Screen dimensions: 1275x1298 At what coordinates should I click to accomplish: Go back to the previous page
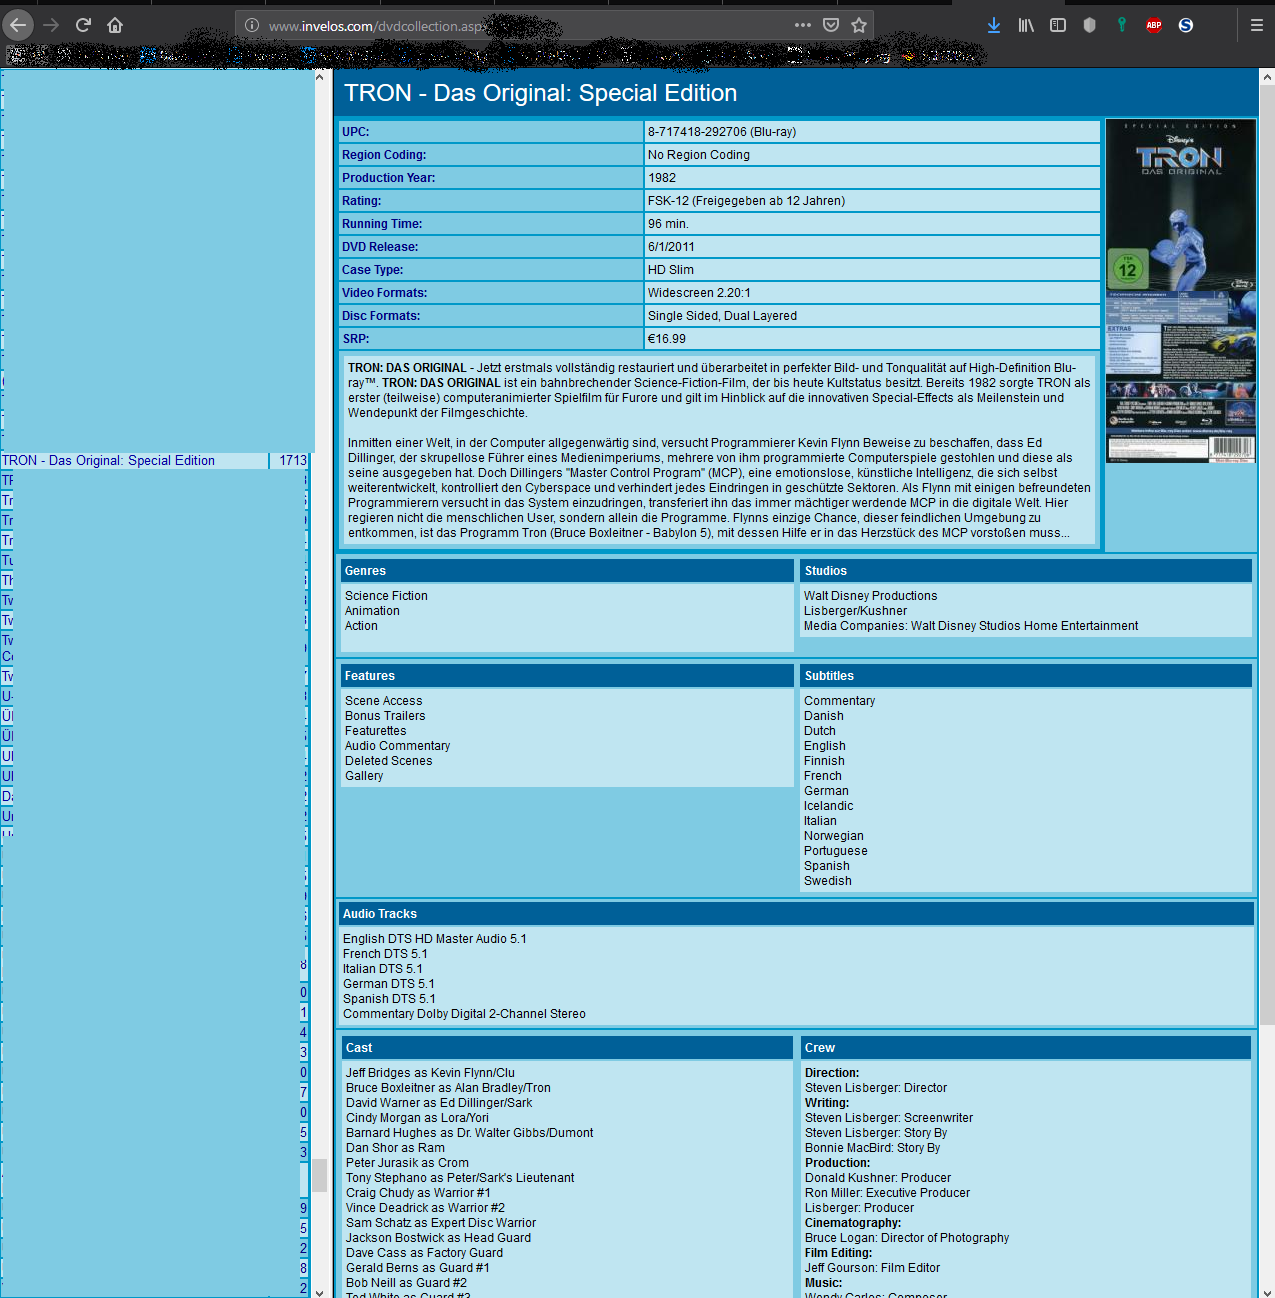[18, 25]
